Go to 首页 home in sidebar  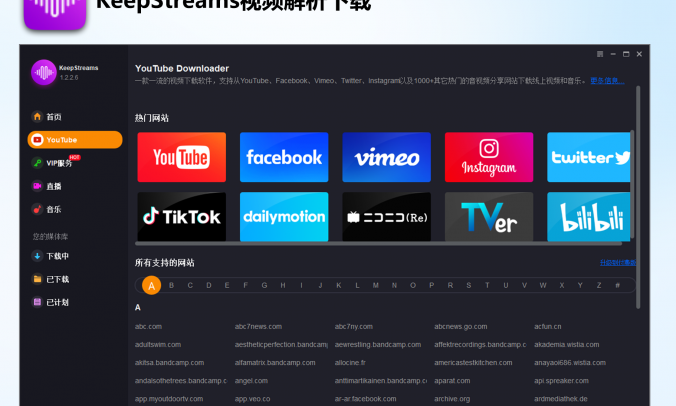(47, 117)
